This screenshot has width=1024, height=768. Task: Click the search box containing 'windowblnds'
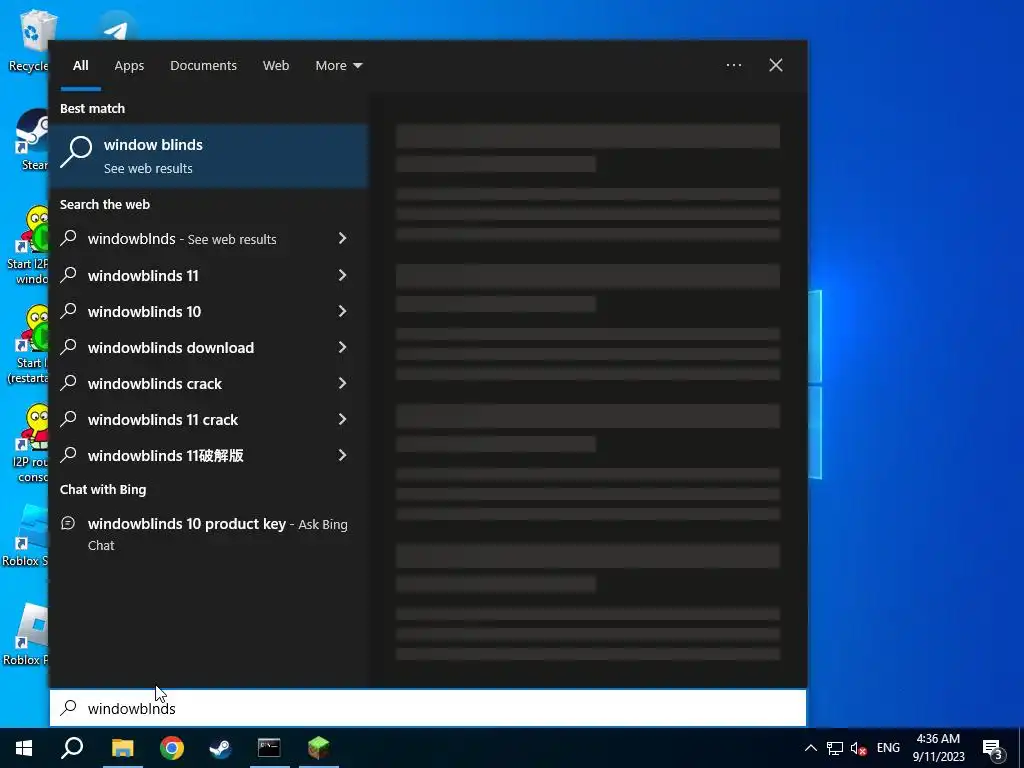pyautogui.click(x=428, y=708)
